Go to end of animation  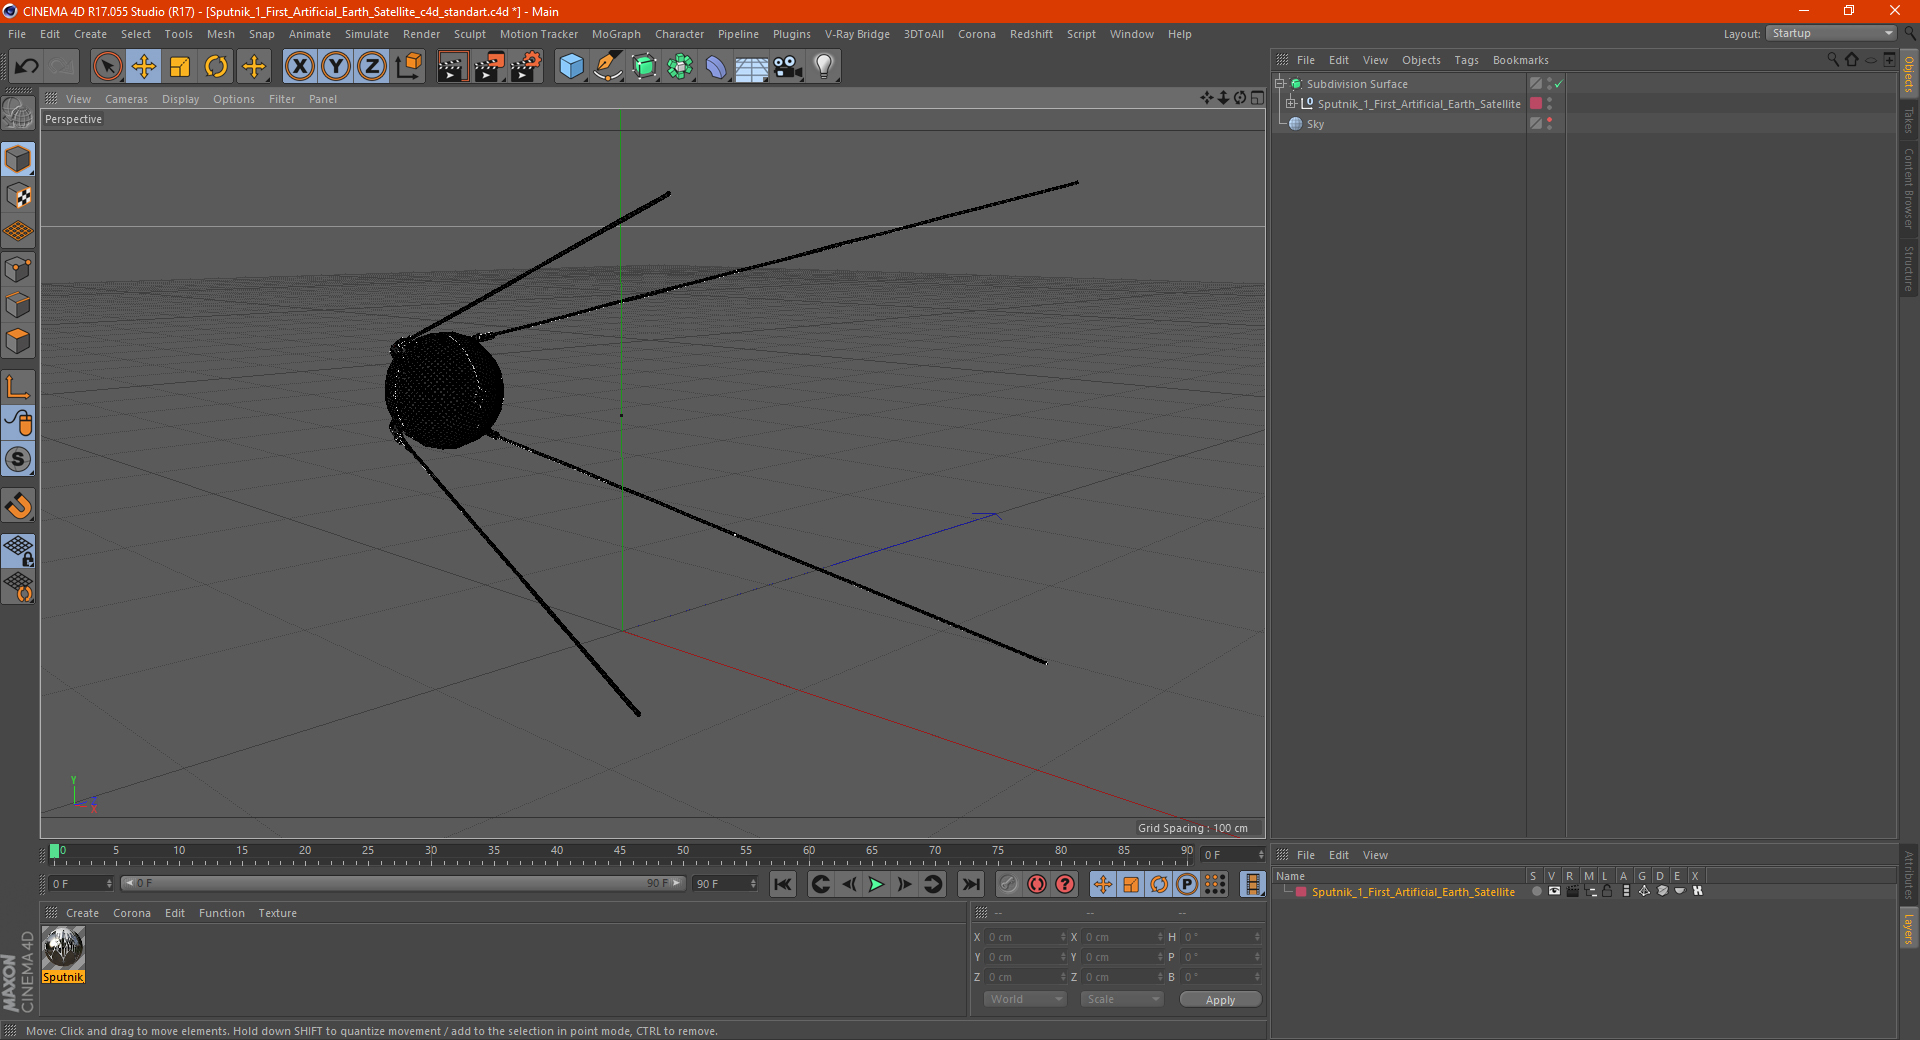pyautogui.click(x=970, y=884)
